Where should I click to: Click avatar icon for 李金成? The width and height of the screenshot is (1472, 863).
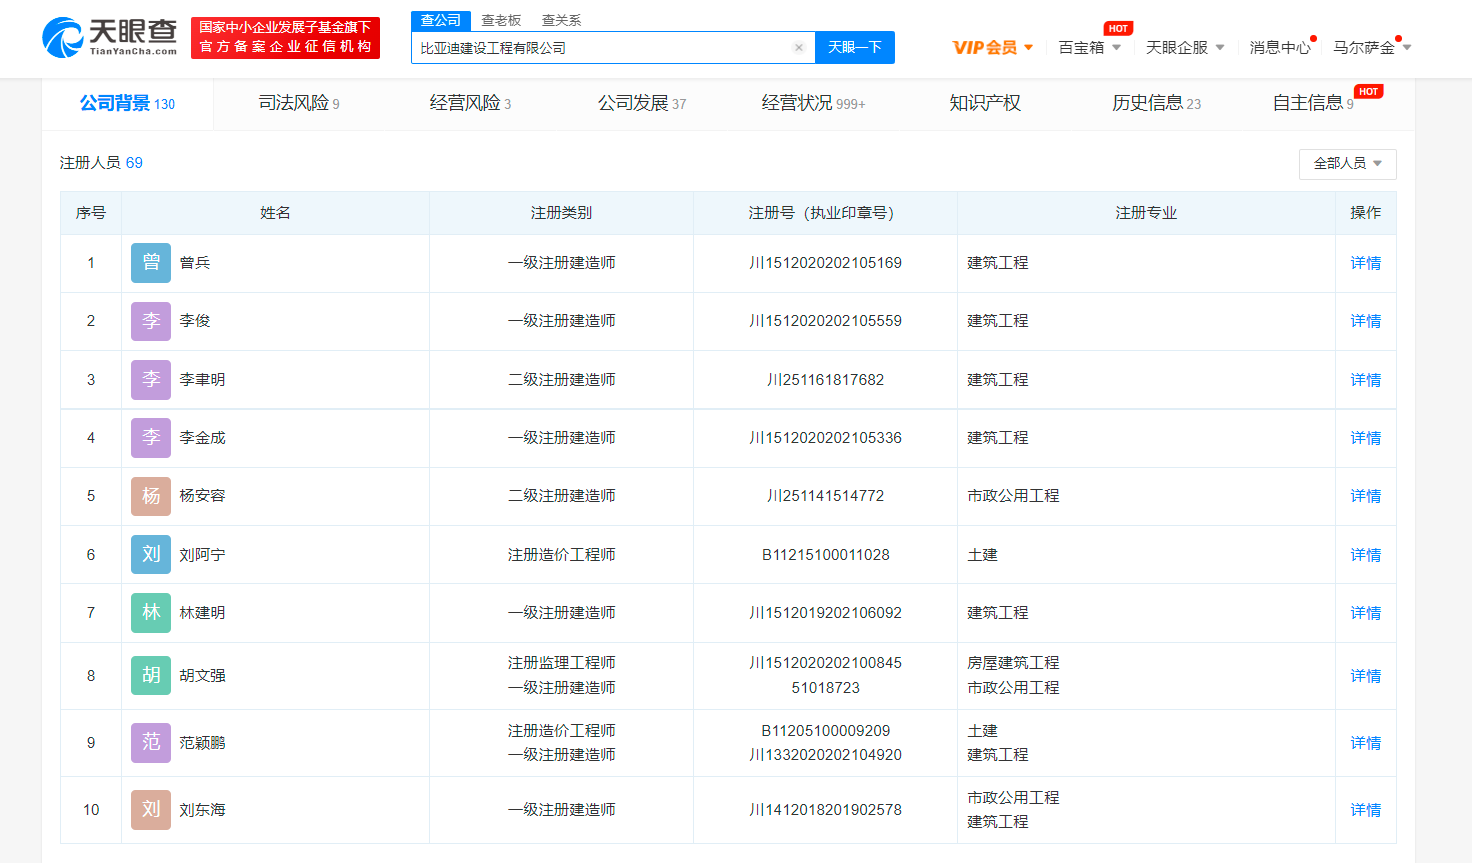[151, 438]
